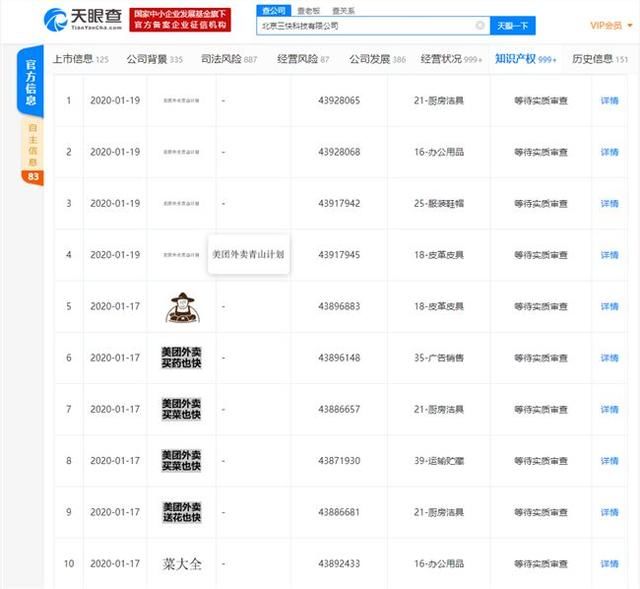Screen dimensions: 640x589
Task: Switch to 查老板 search tab
Action: tap(307, 8)
